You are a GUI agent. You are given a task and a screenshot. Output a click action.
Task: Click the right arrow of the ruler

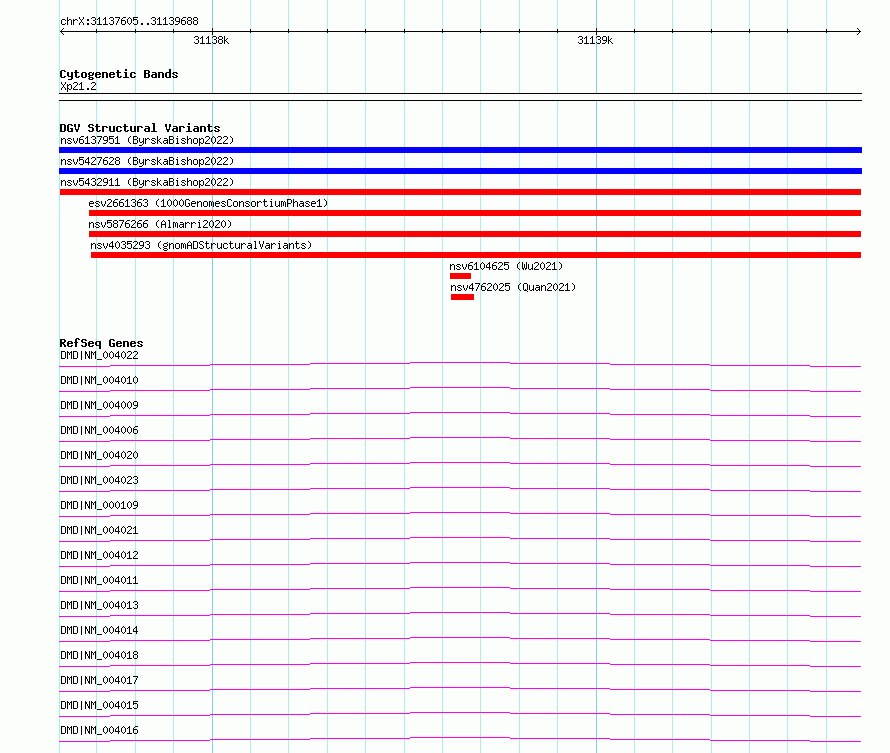click(859, 31)
